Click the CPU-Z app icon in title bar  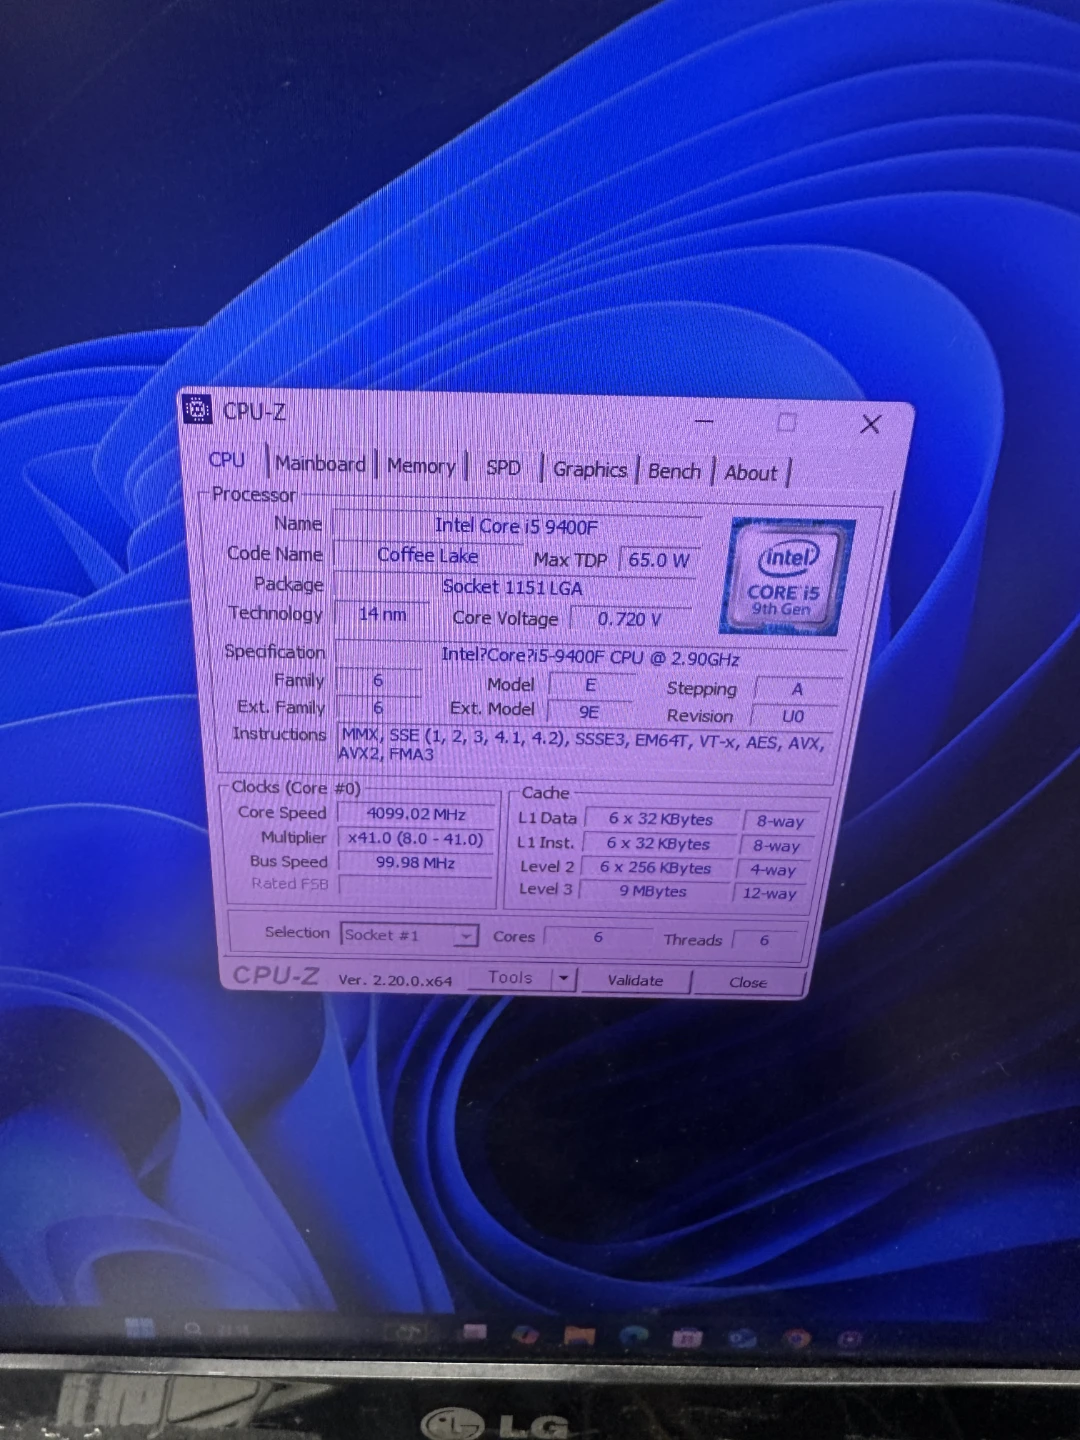pyautogui.click(x=198, y=410)
